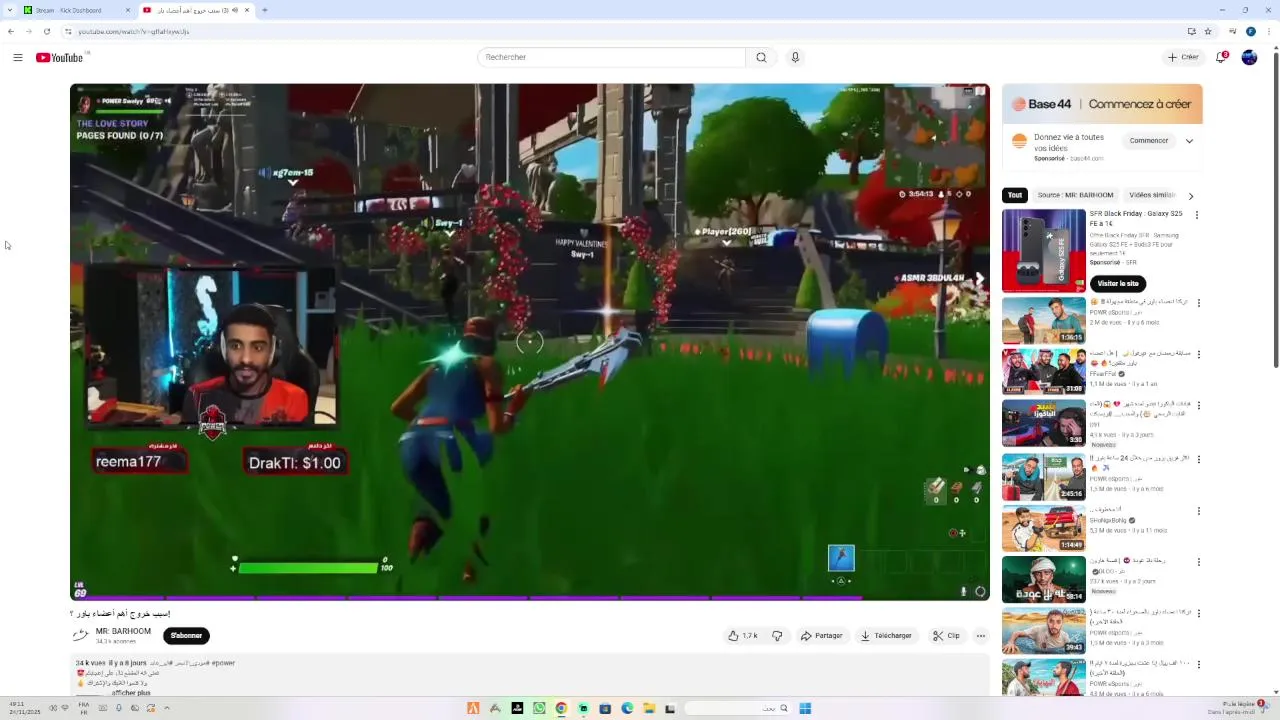Open the 1:14:49 suggested video thumbnail
The height and width of the screenshot is (720, 1280).
point(1044,529)
